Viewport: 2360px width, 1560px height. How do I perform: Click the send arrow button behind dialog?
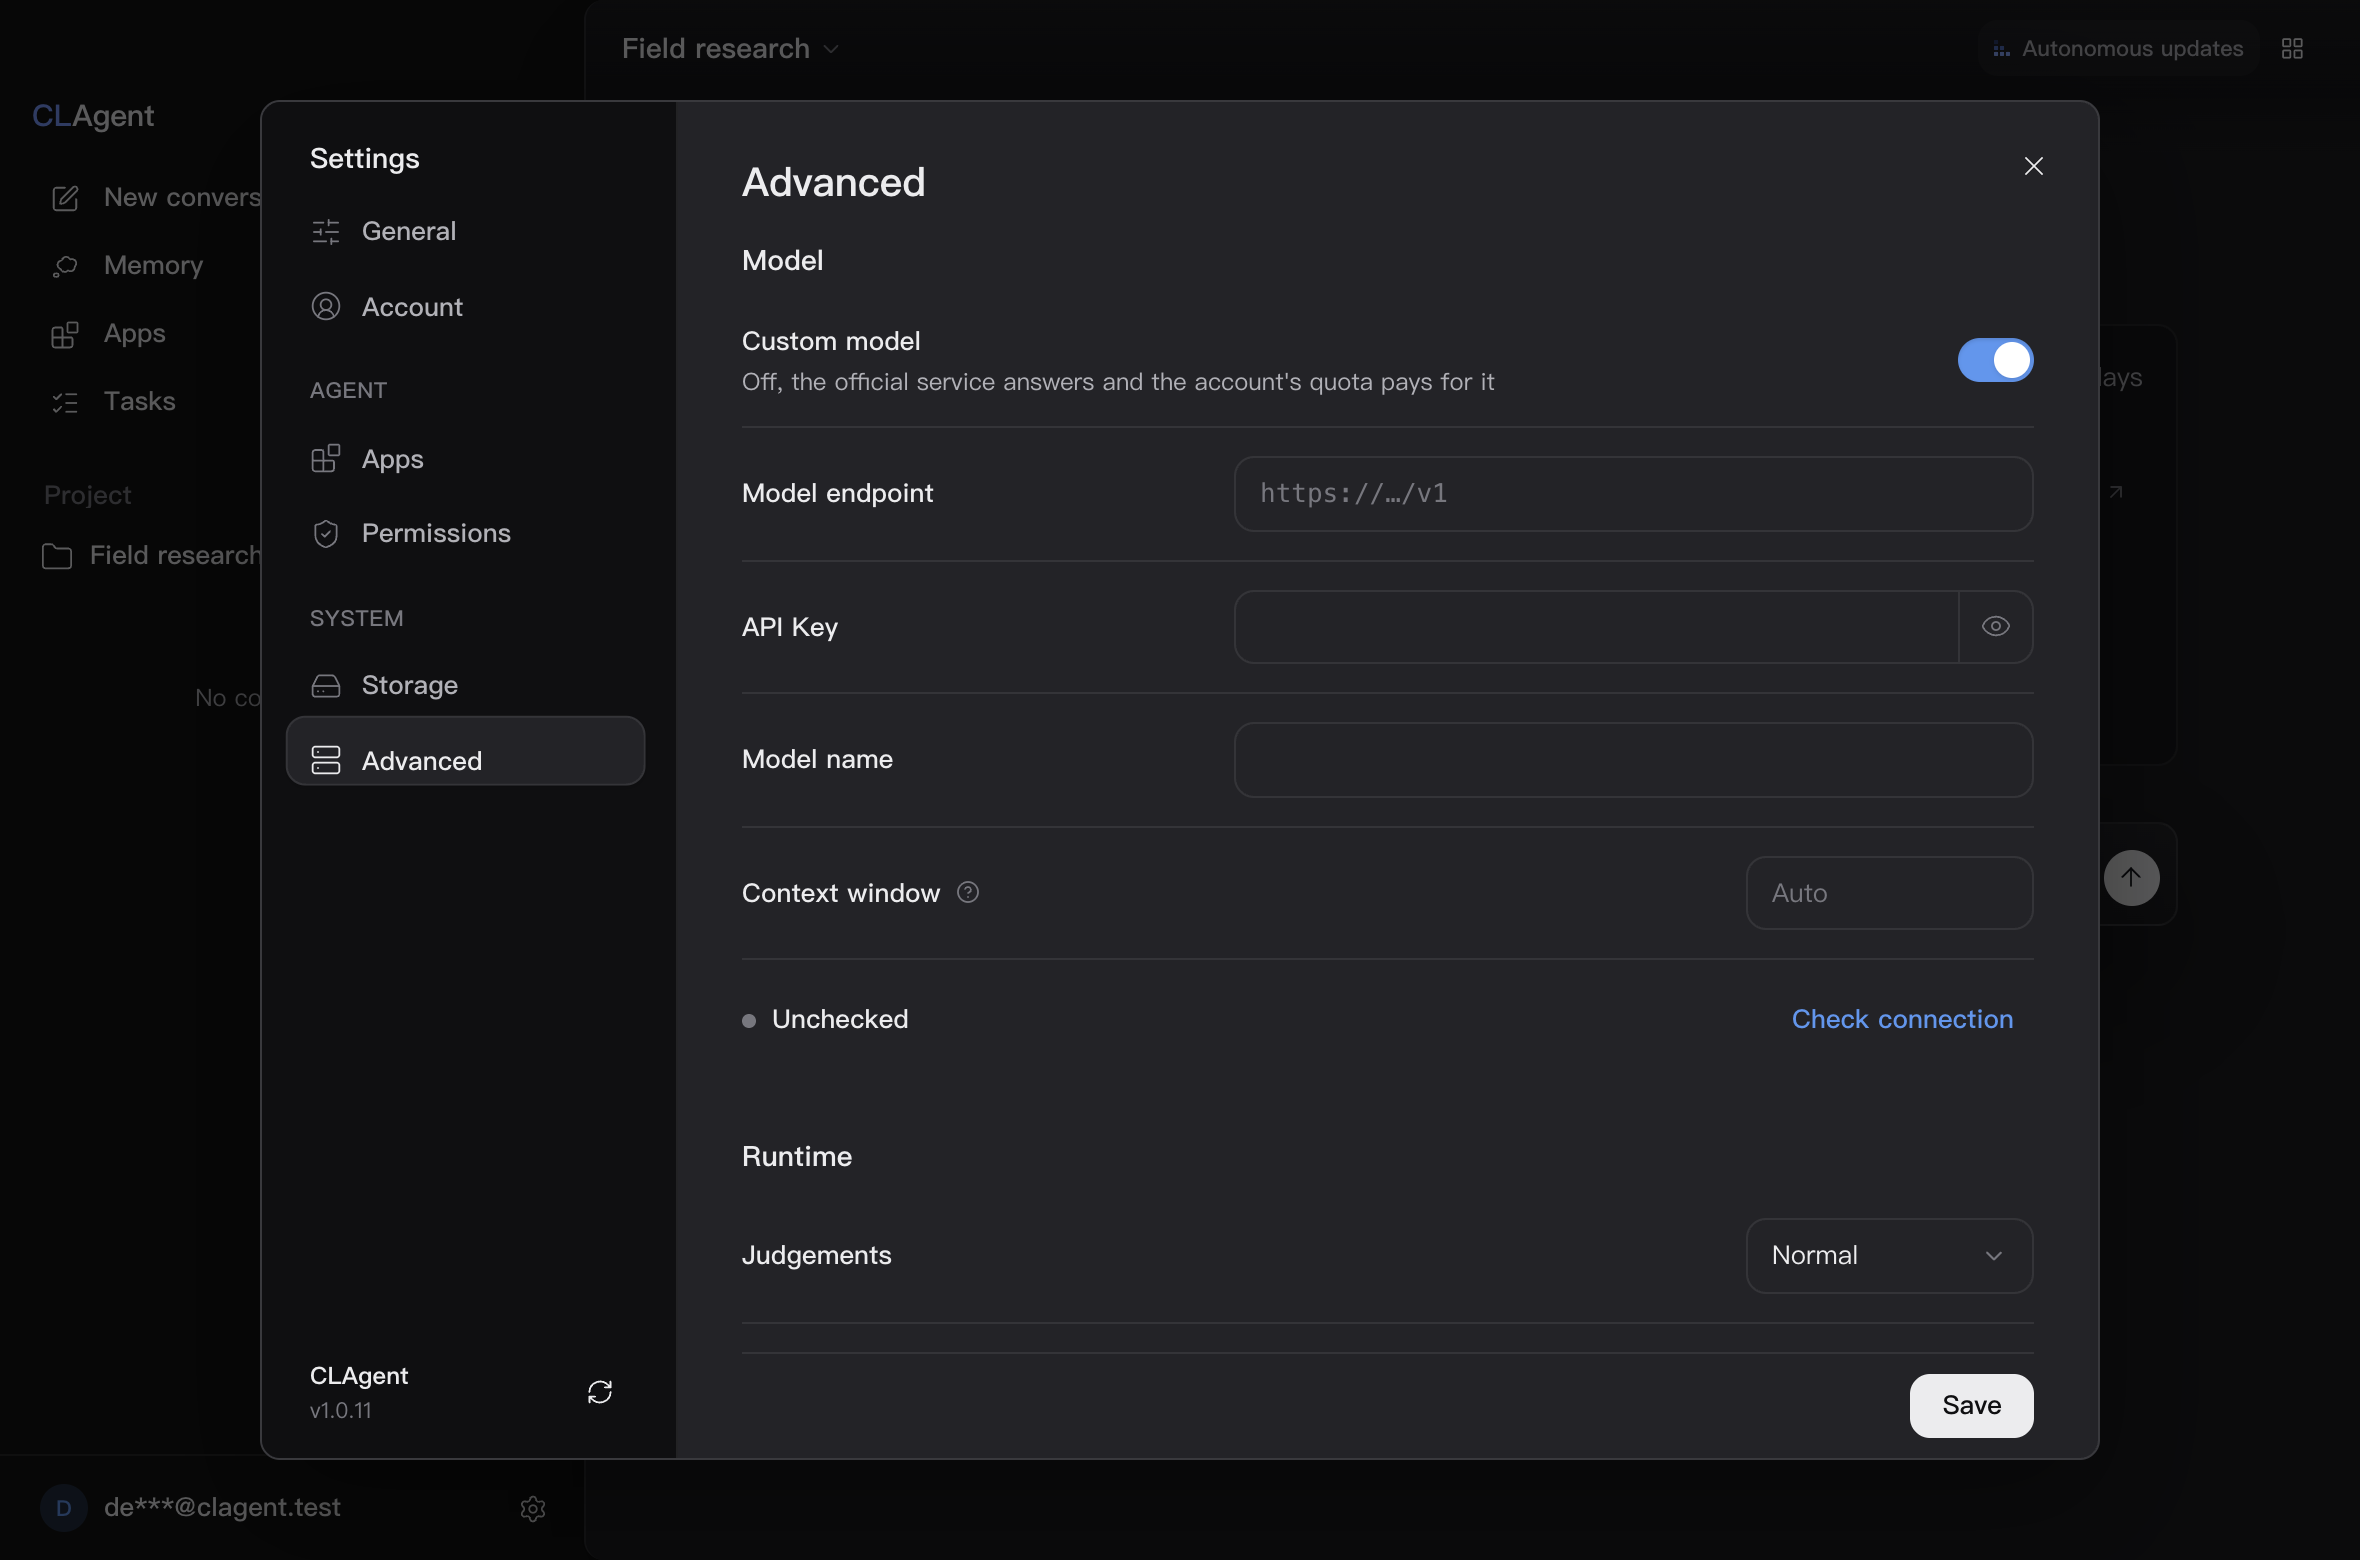(x=2131, y=878)
